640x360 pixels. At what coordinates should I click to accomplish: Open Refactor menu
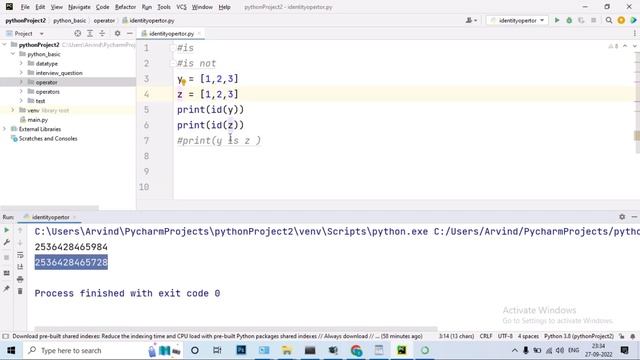[x=125, y=7]
